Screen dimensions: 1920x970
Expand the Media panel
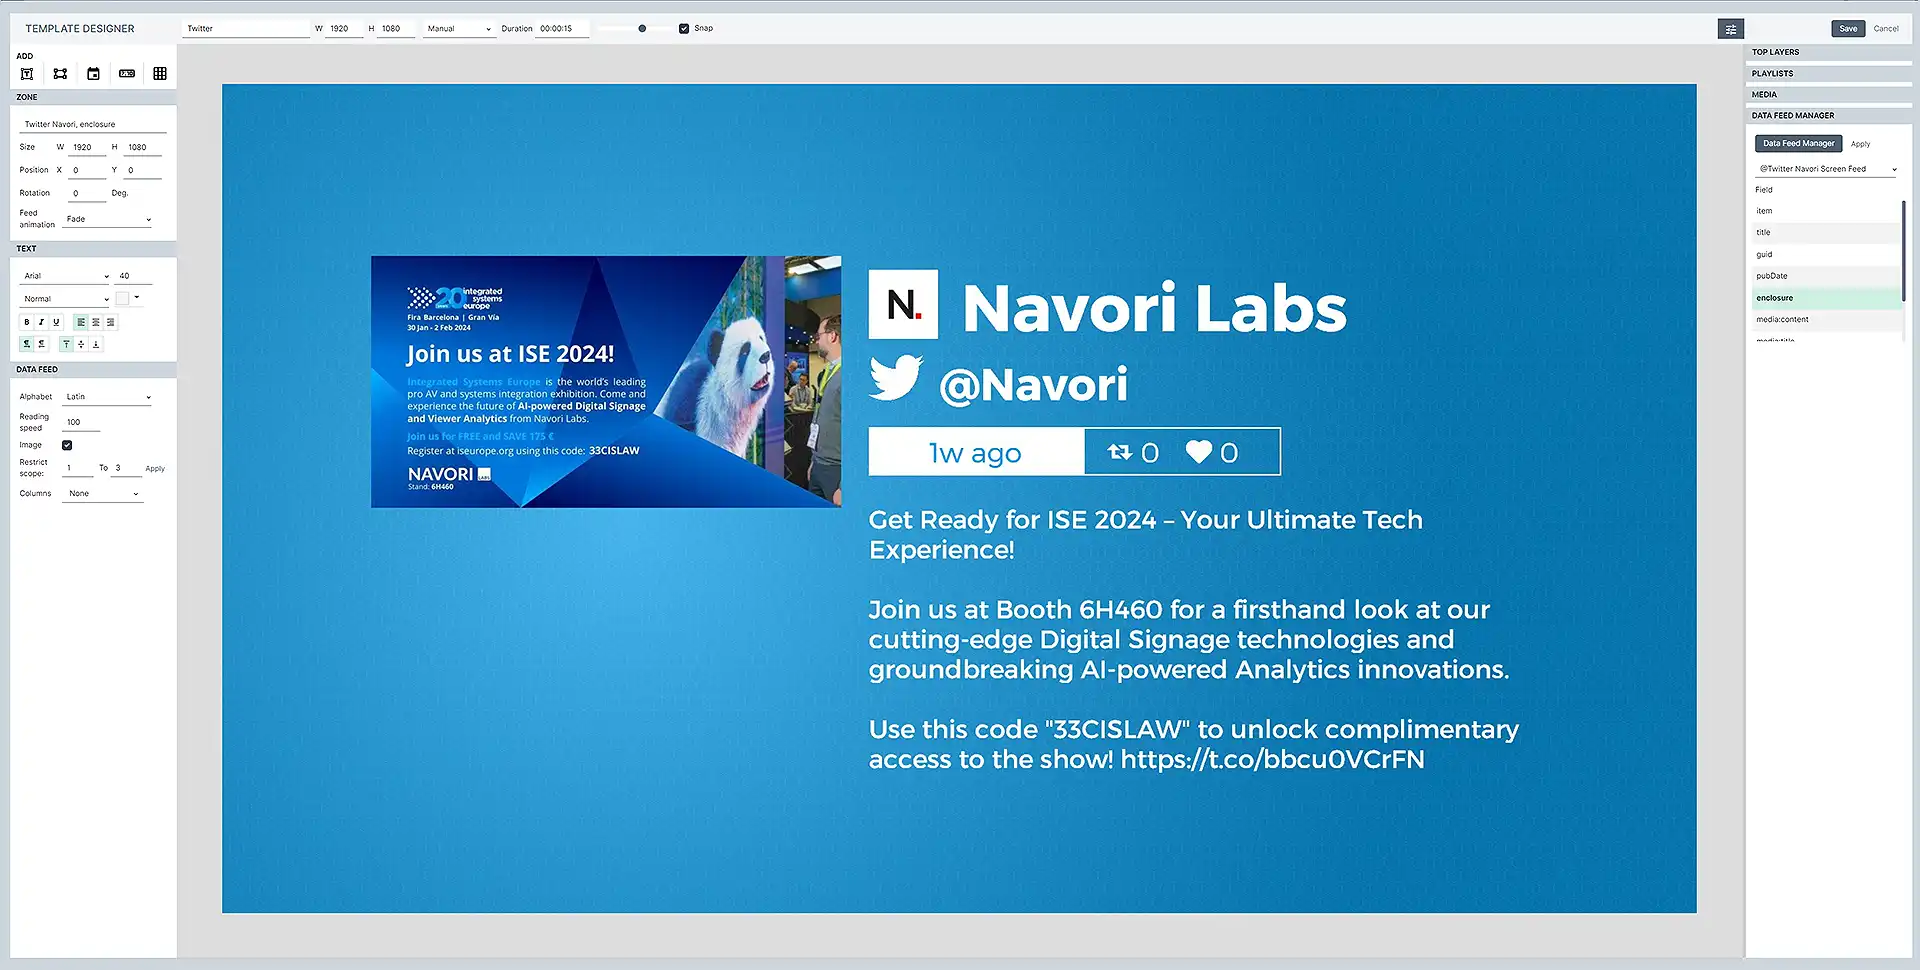coord(1828,94)
